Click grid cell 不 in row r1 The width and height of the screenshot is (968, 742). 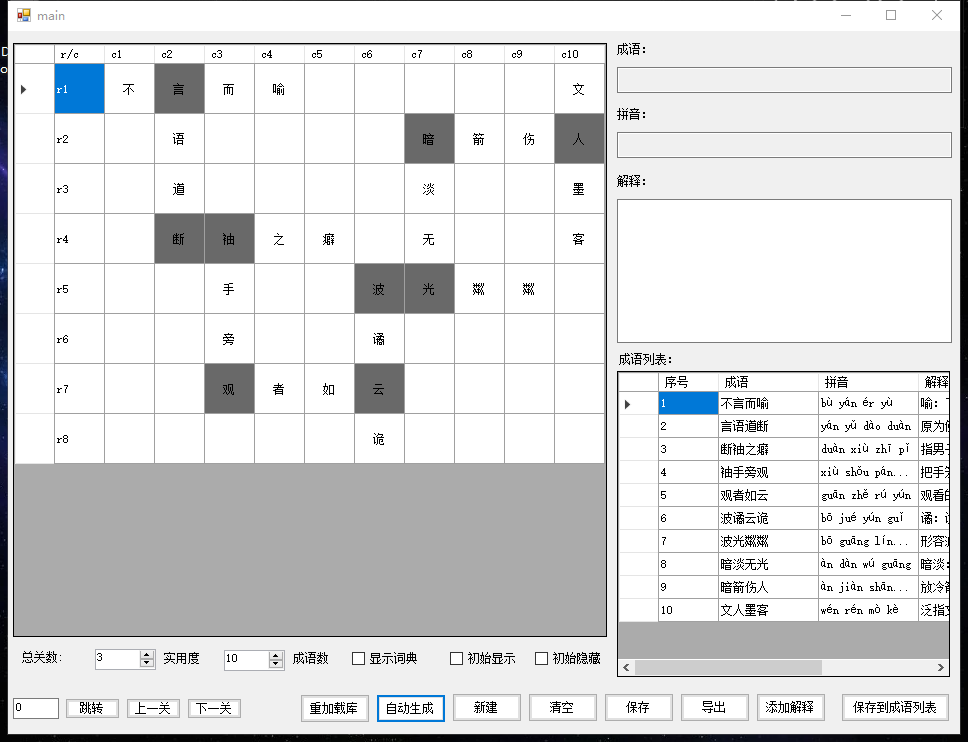(130, 89)
